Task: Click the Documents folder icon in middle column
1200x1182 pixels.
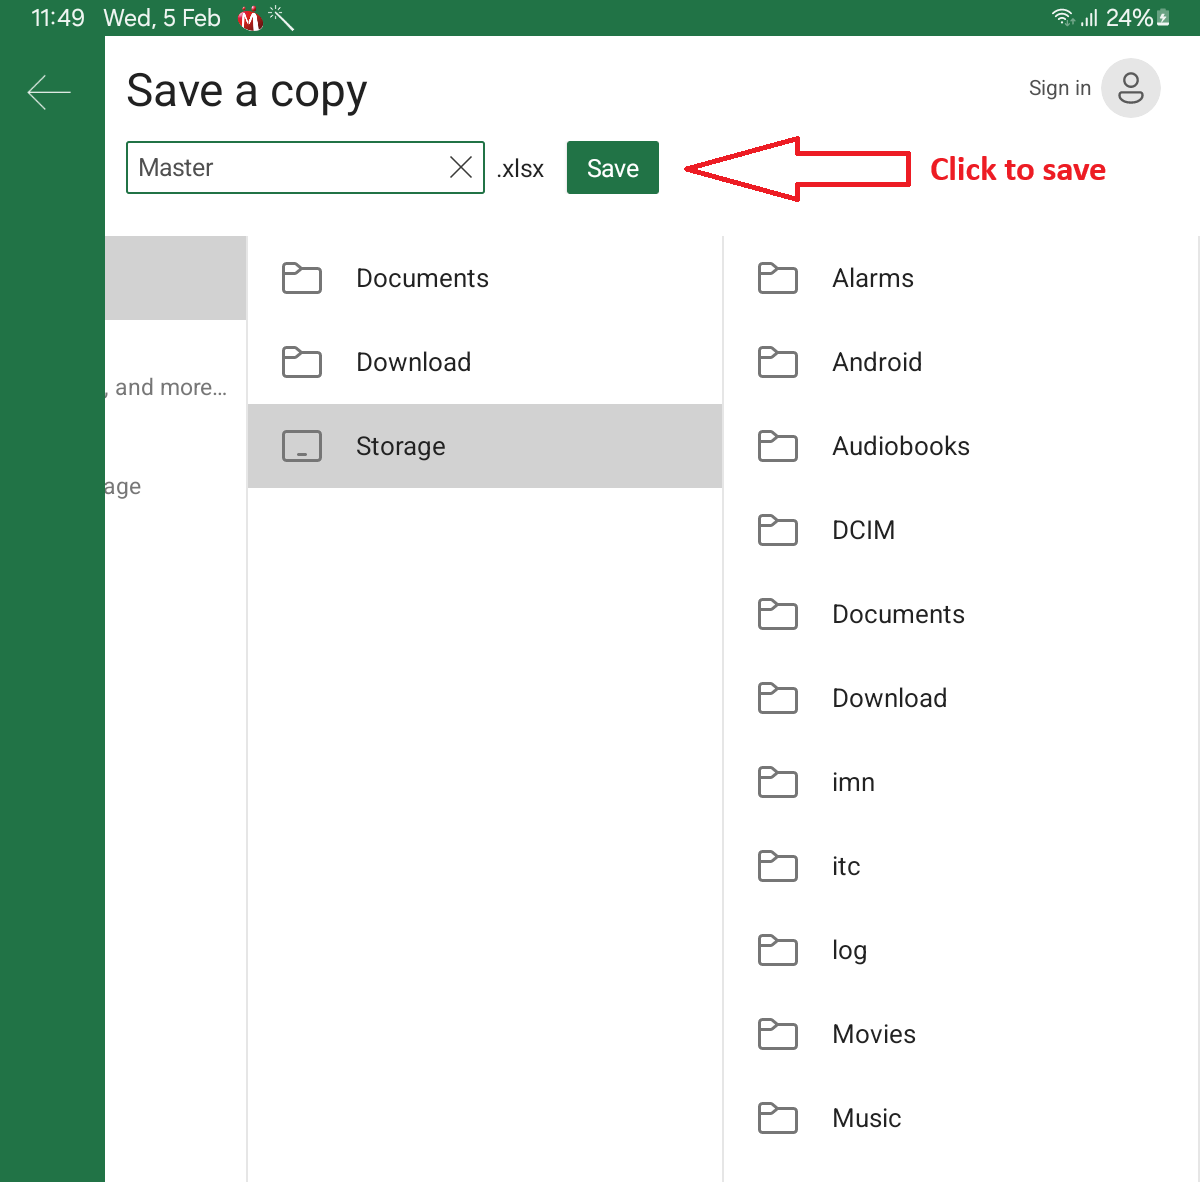Action: [x=302, y=278]
